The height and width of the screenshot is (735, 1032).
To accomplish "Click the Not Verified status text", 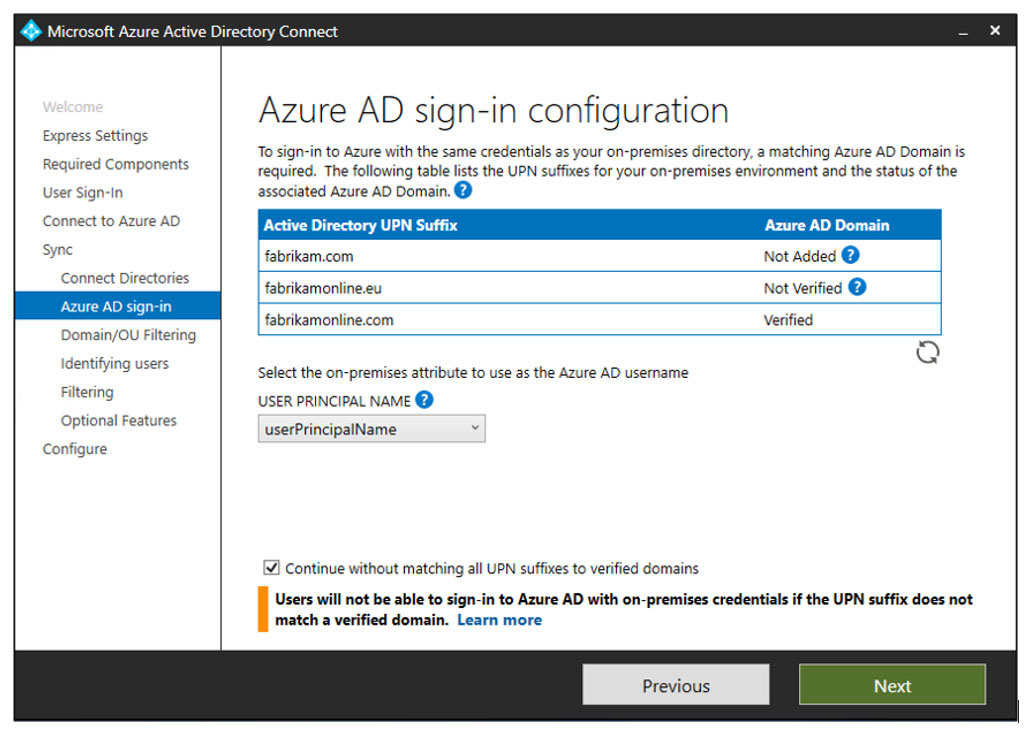I will coord(803,288).
